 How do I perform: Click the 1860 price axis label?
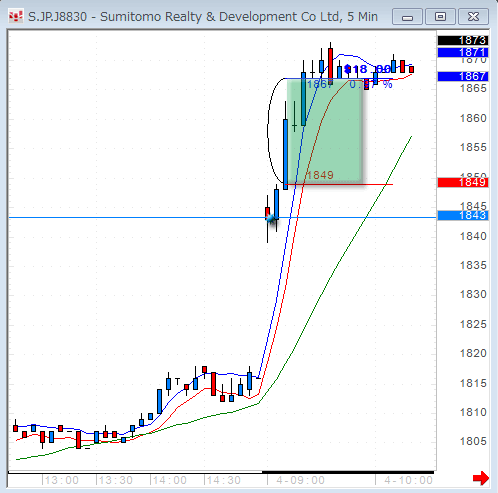click(473, 118)
